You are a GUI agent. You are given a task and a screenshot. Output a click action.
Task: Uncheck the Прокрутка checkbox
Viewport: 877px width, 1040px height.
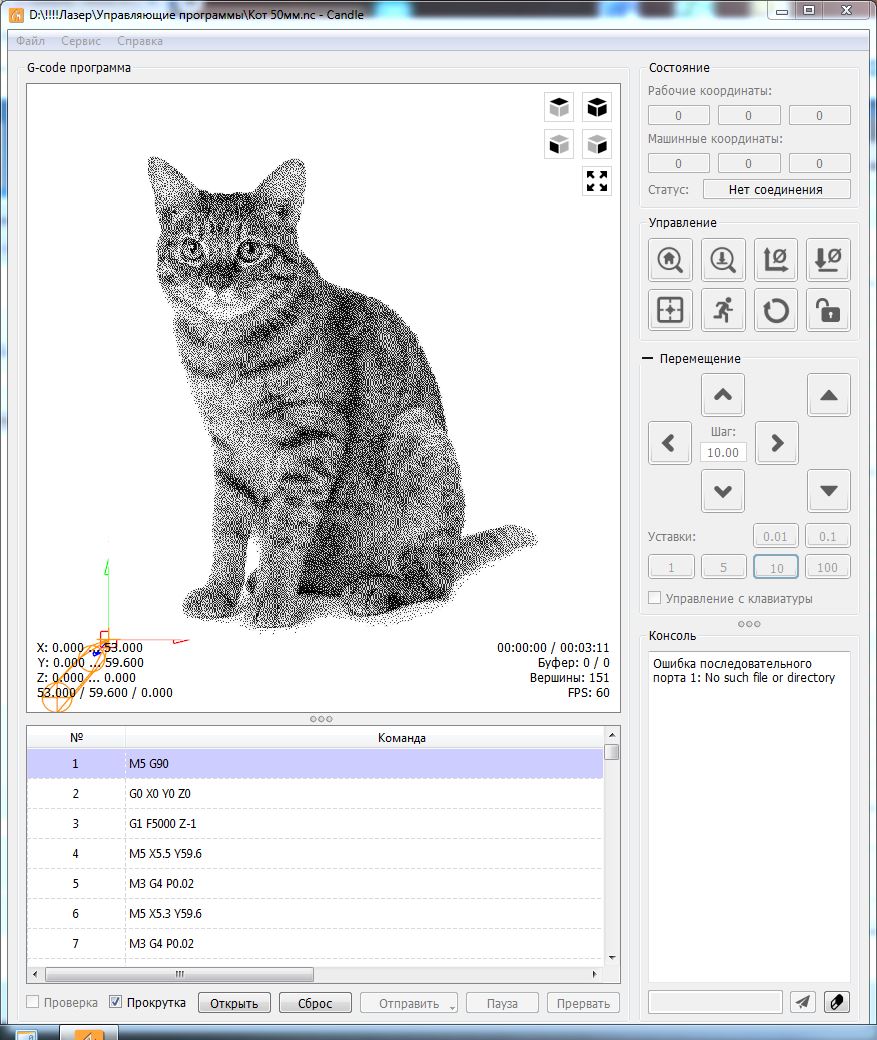coord(115,1002)
